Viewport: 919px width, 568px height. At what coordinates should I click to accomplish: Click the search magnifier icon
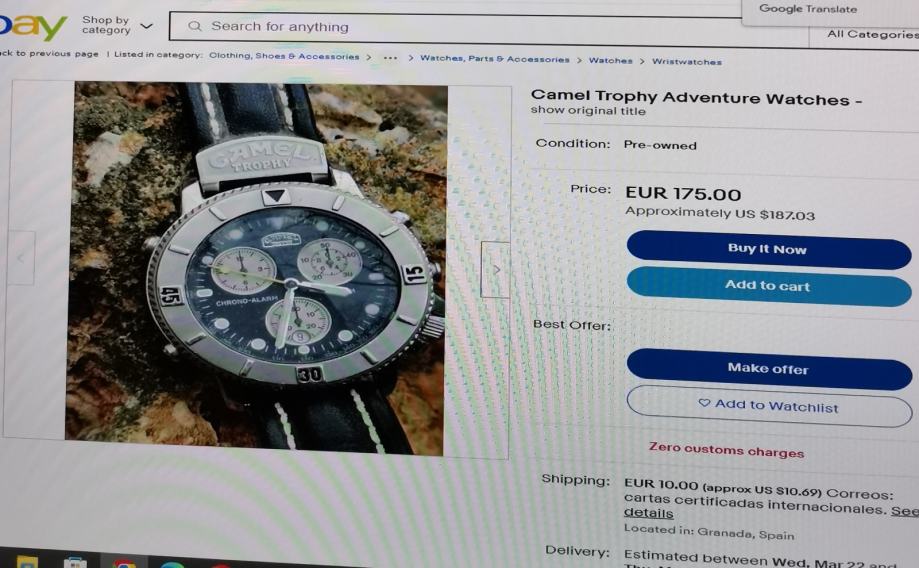(x=195, y=26)
